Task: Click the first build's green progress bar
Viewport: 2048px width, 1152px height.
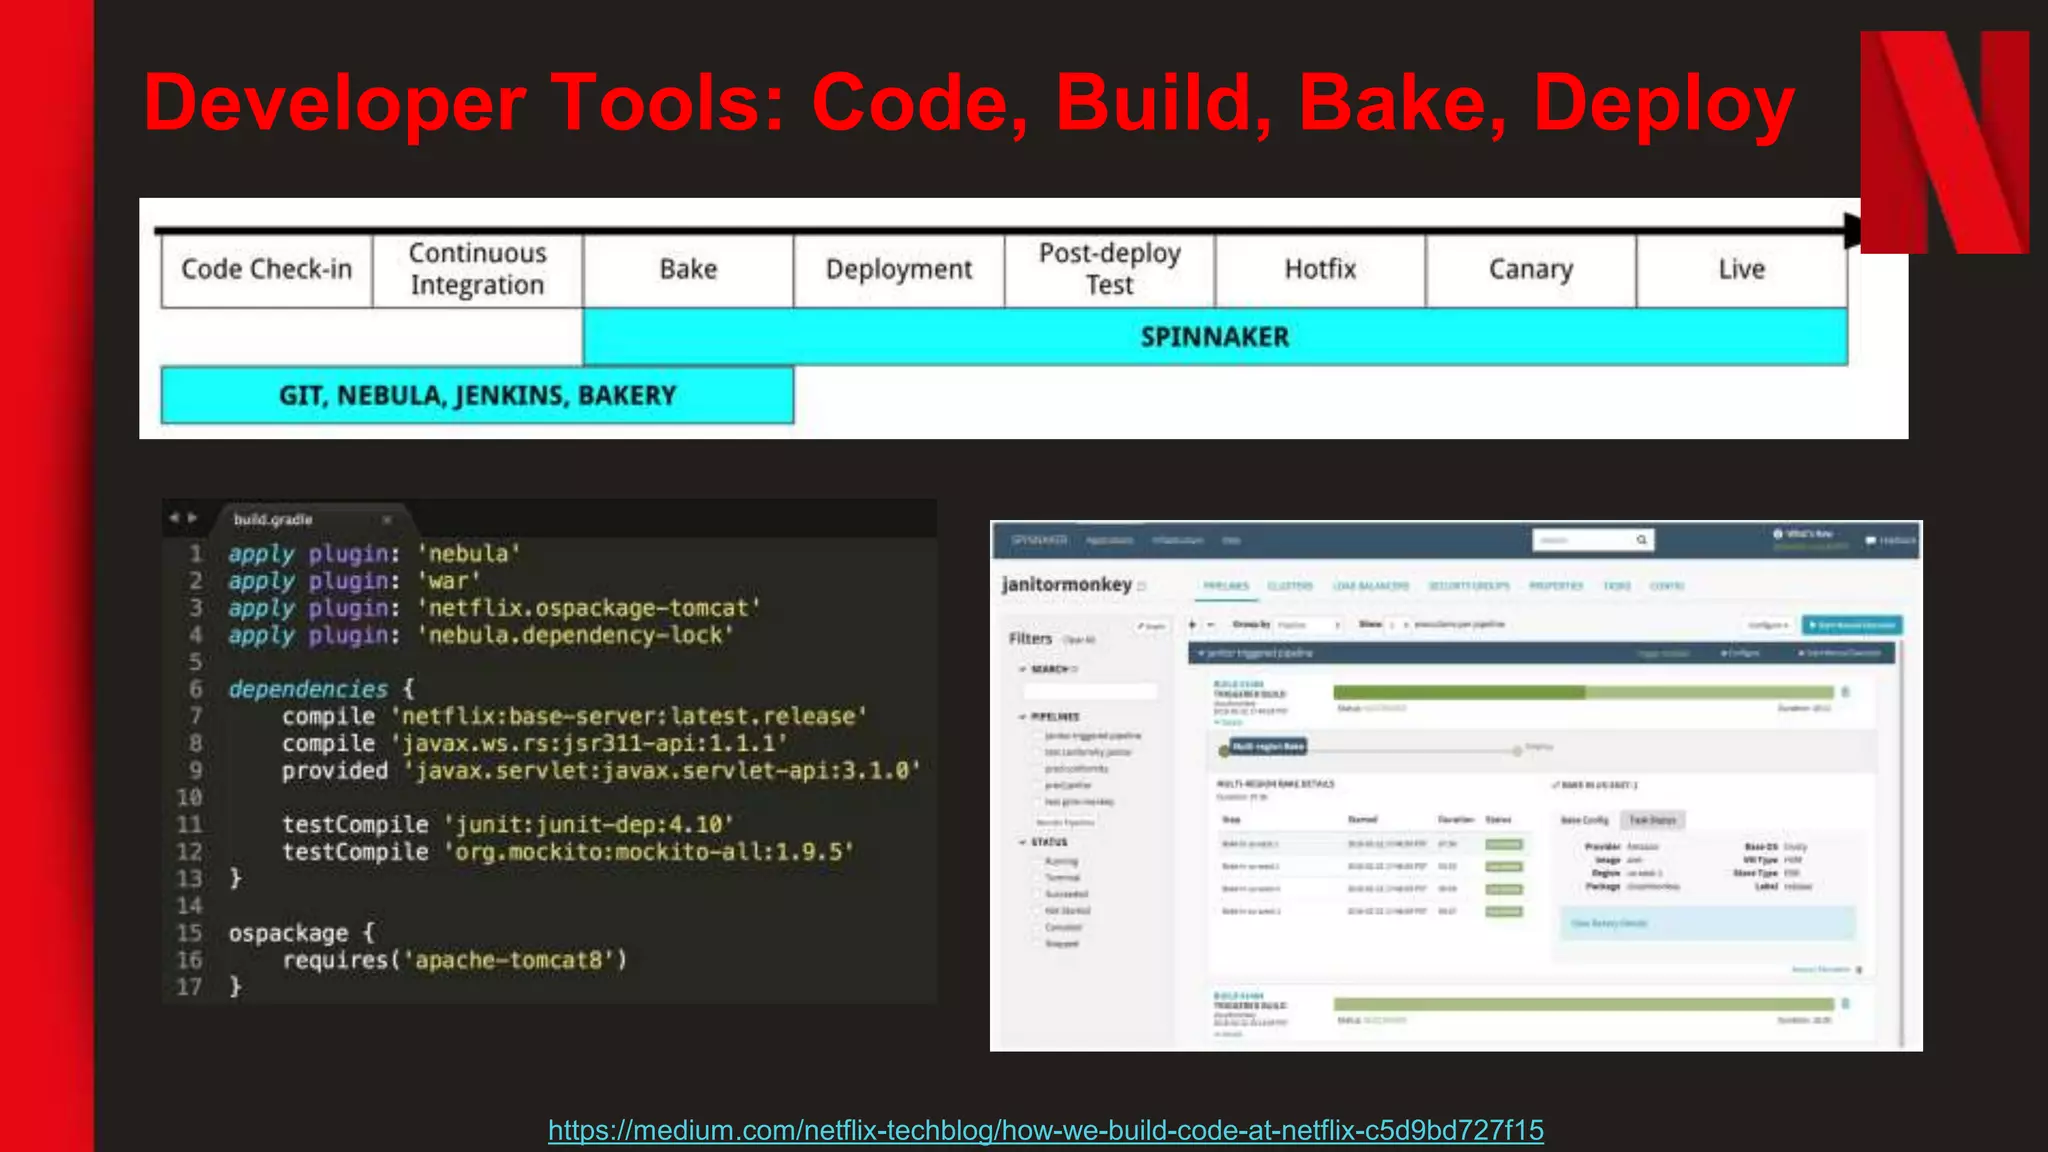Action: tap(1582, 692)
